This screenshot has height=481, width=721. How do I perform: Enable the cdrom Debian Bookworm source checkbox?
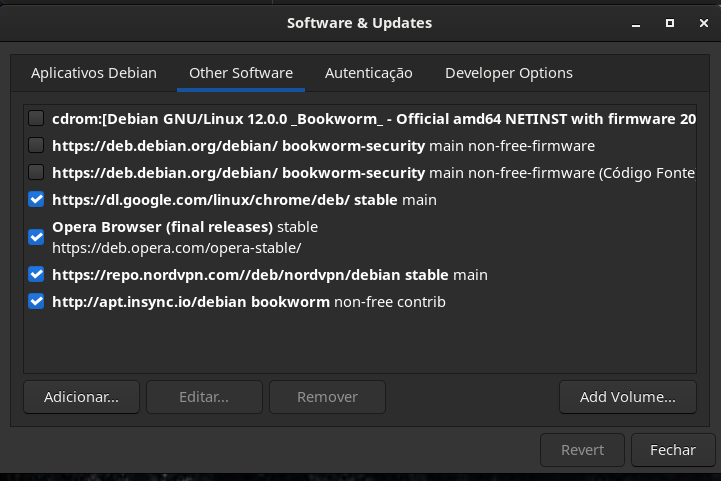36,118
